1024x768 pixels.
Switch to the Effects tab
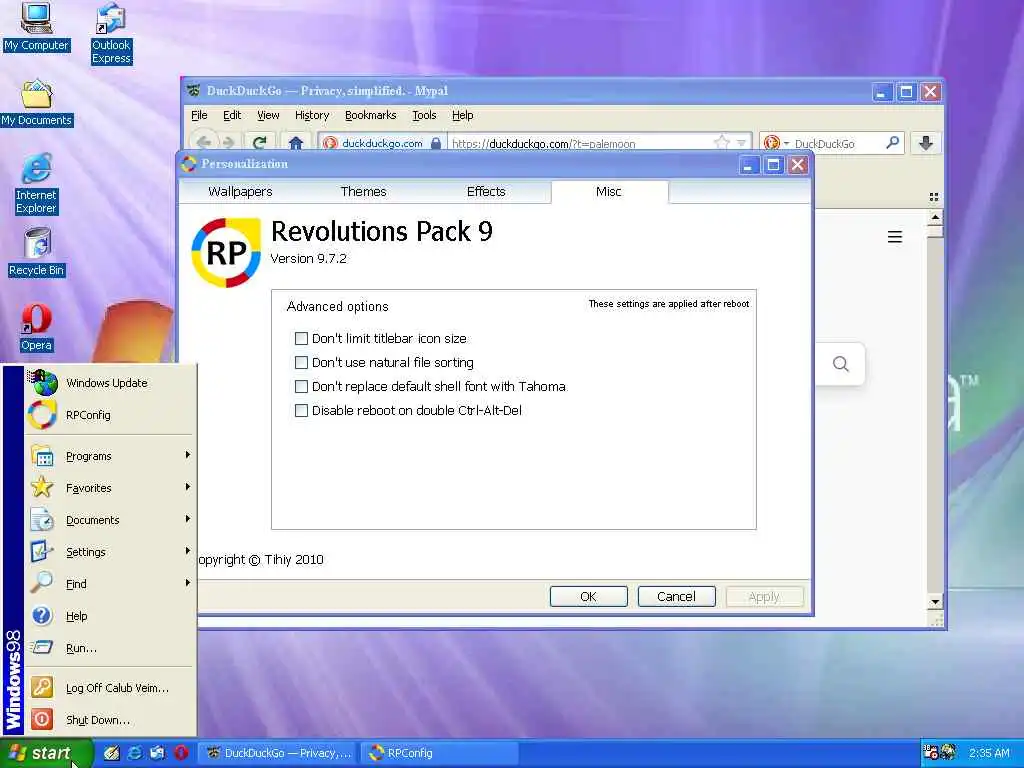click(x=486, y=191)
